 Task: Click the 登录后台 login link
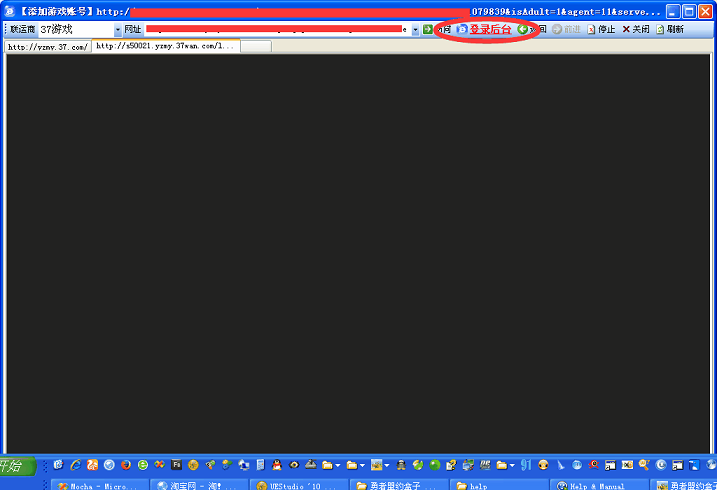(490, 29)
